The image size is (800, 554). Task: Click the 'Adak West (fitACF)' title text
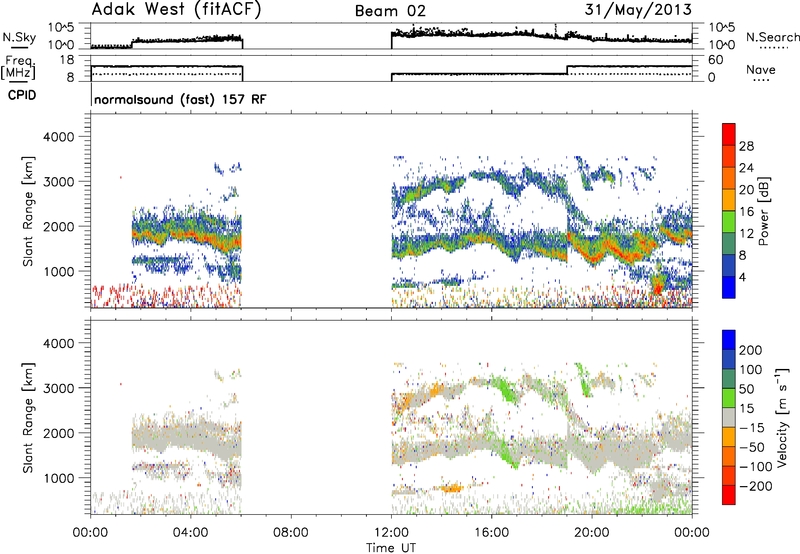176,10
